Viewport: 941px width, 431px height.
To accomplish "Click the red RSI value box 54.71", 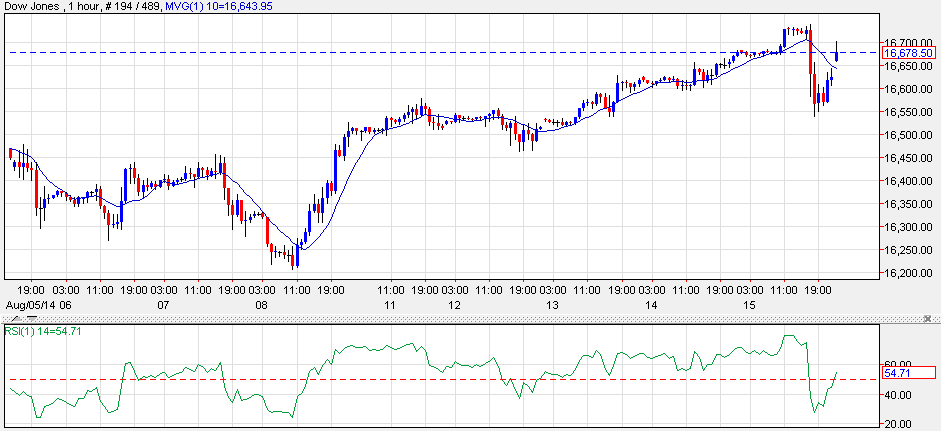I will pyautogui.click(x=908, y=373).
